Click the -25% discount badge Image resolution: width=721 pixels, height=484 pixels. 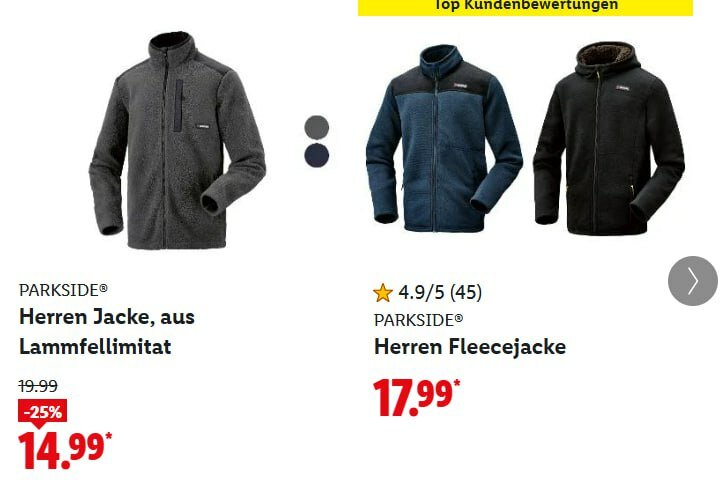(x=42, y=411)
